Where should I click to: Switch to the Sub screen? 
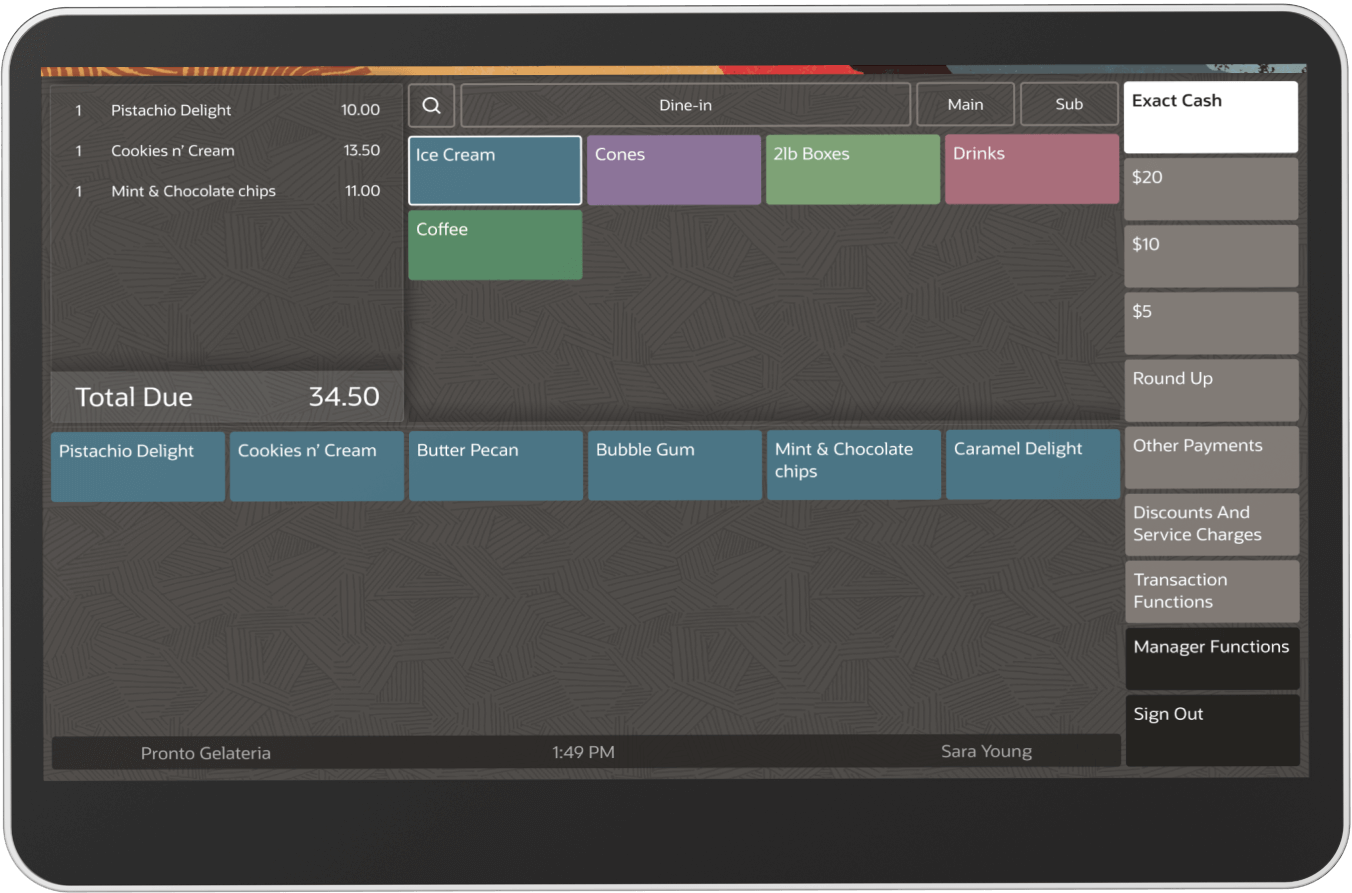coord(1069,103)
